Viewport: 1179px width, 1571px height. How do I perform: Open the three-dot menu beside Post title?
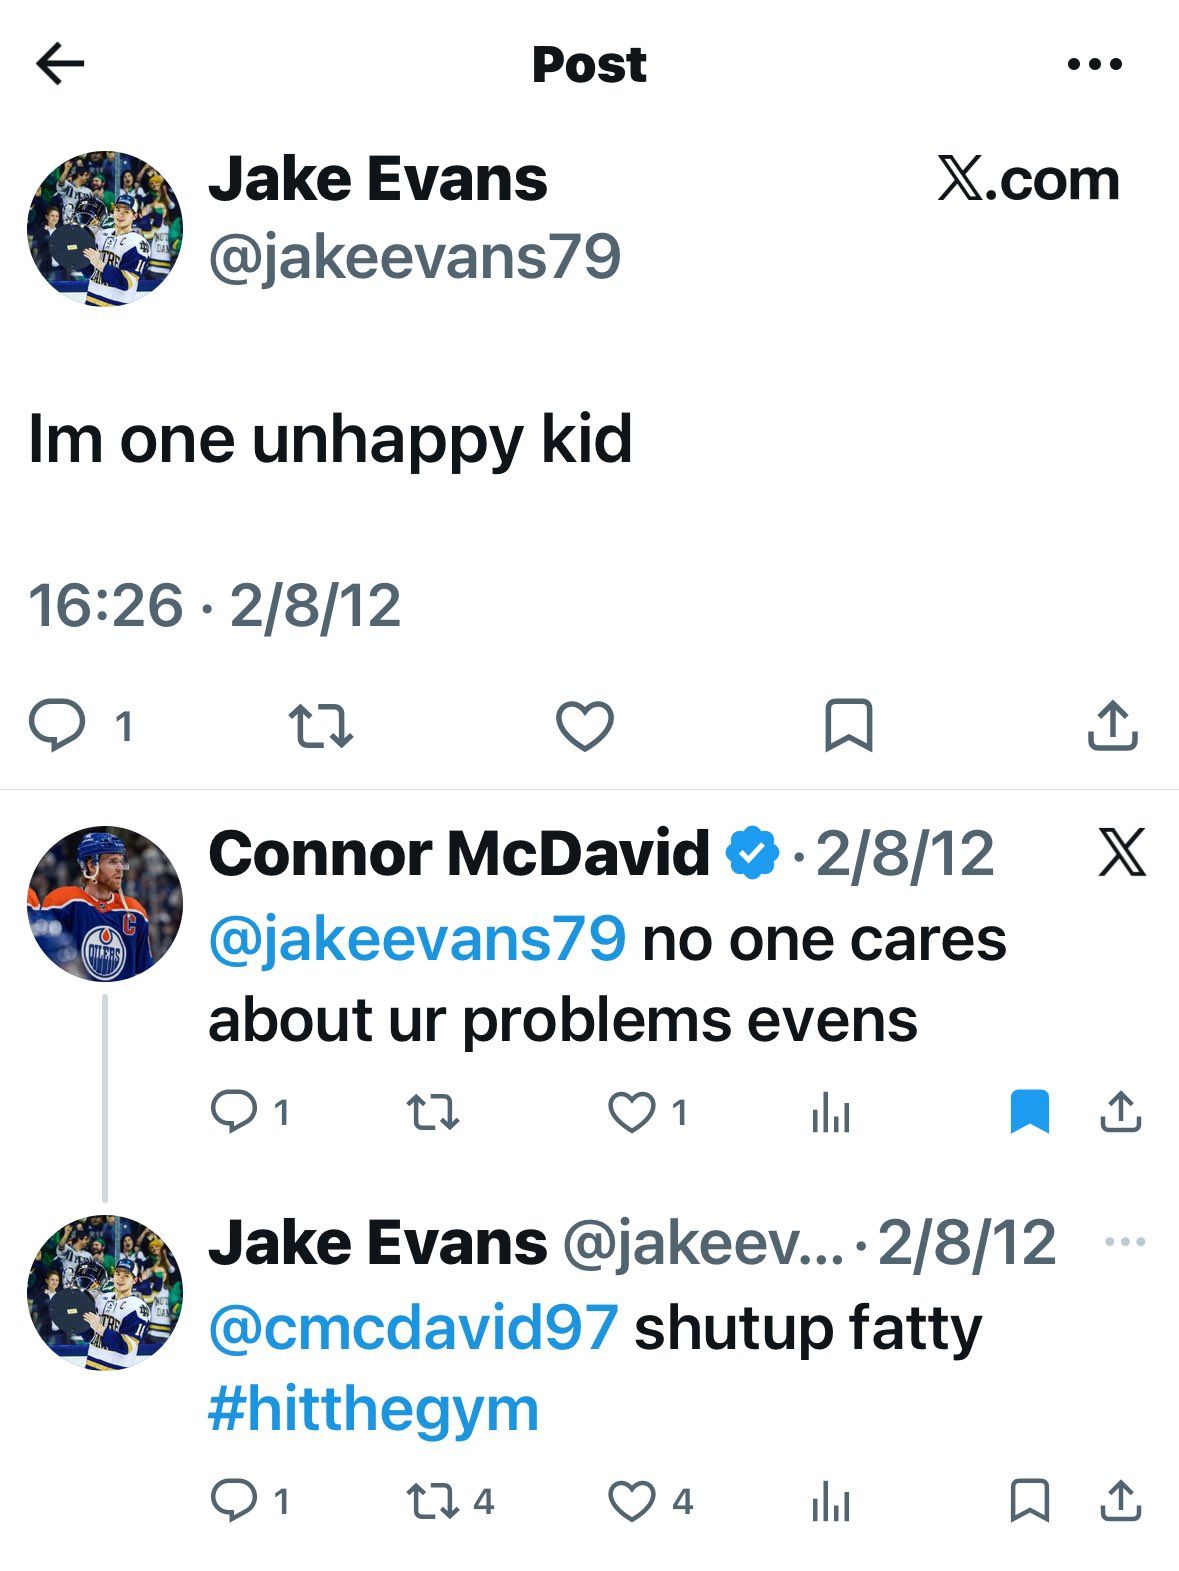pos(1094,65)
